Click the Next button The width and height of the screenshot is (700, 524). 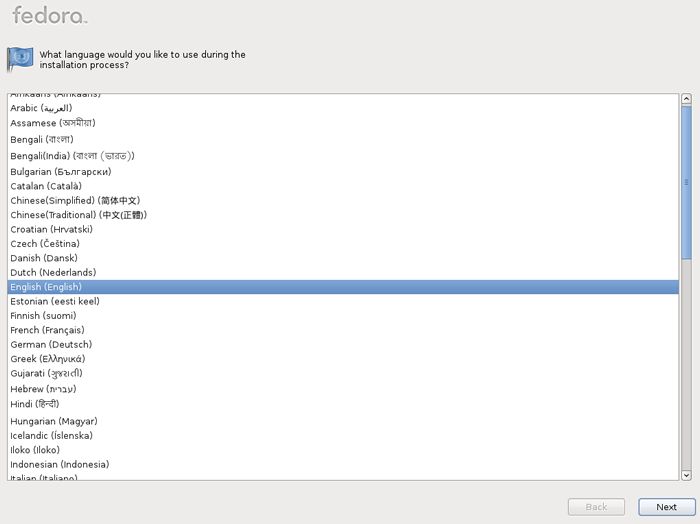pos(667,507)
